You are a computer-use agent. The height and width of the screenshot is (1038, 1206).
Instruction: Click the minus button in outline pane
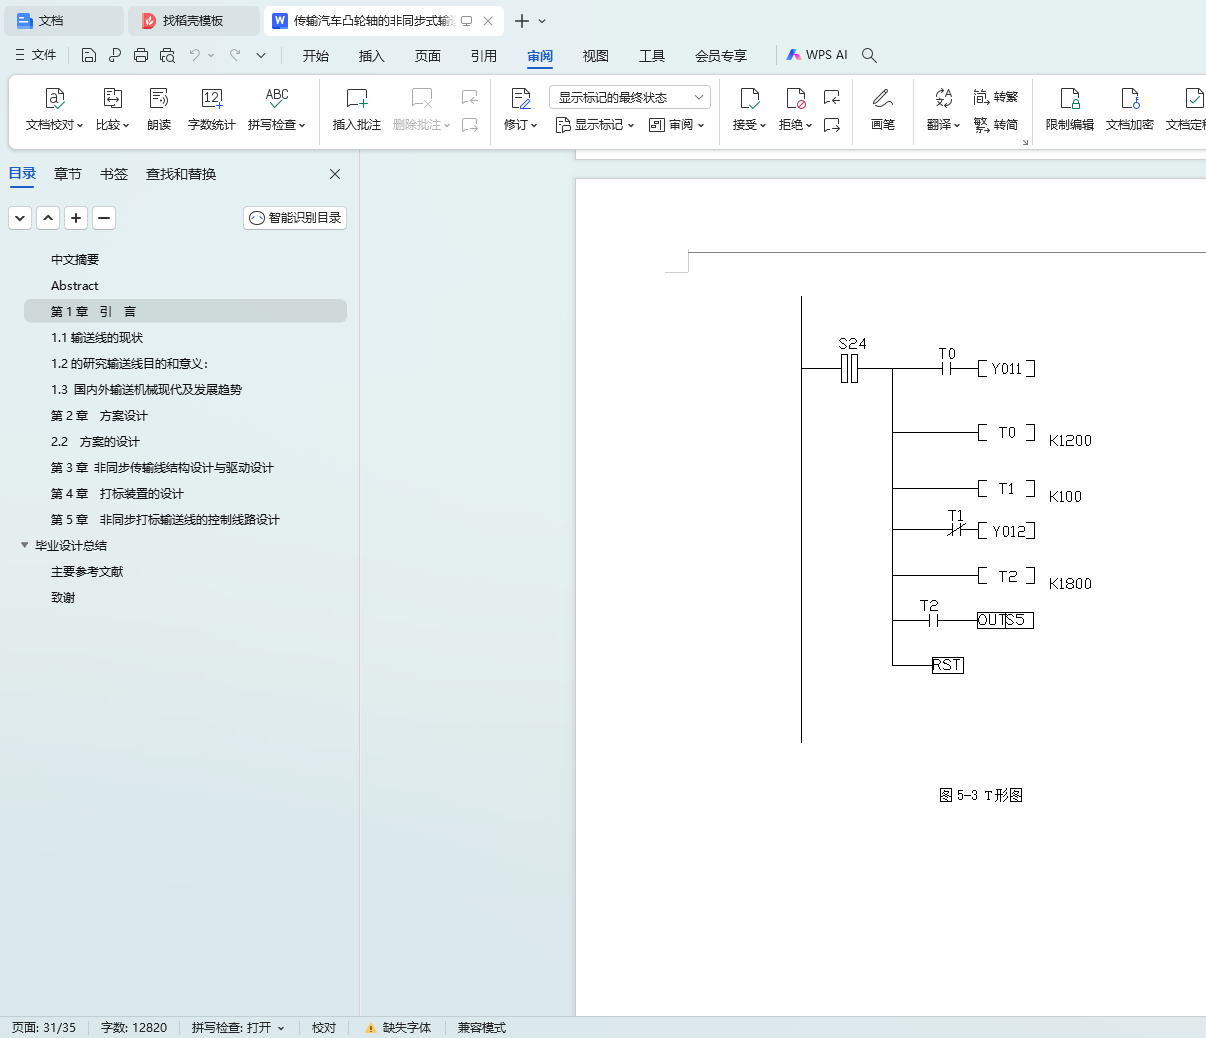point(104,217)
